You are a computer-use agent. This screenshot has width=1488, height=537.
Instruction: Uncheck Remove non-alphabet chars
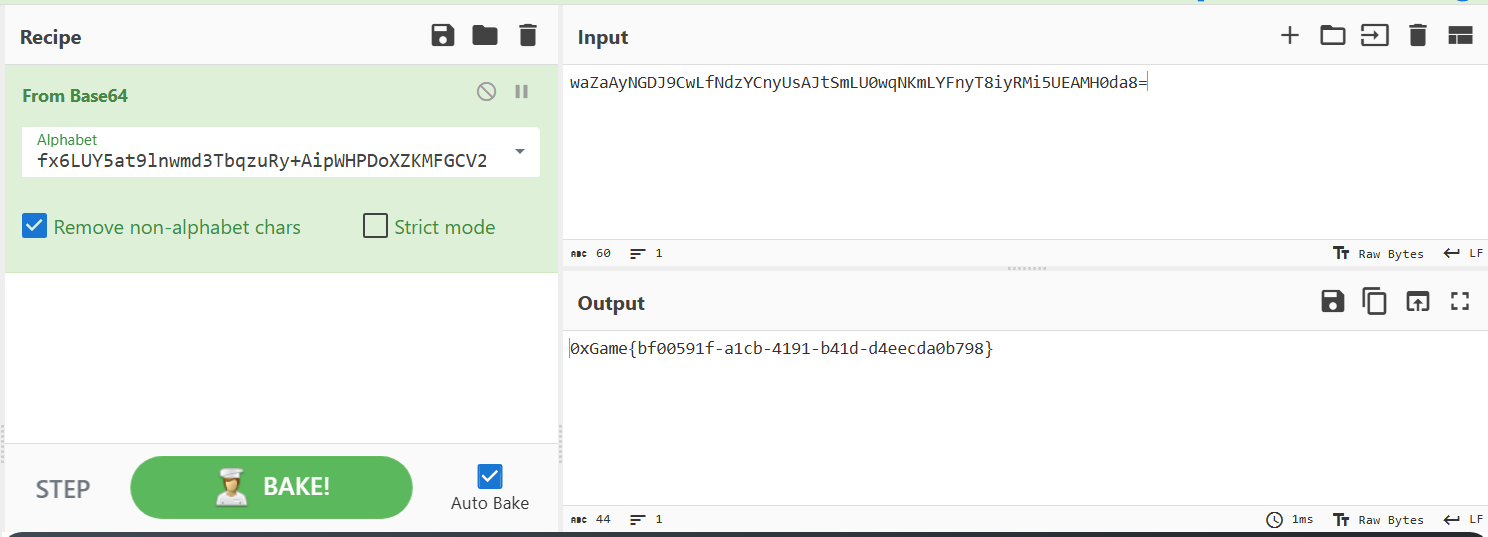(x=35, y=226)
